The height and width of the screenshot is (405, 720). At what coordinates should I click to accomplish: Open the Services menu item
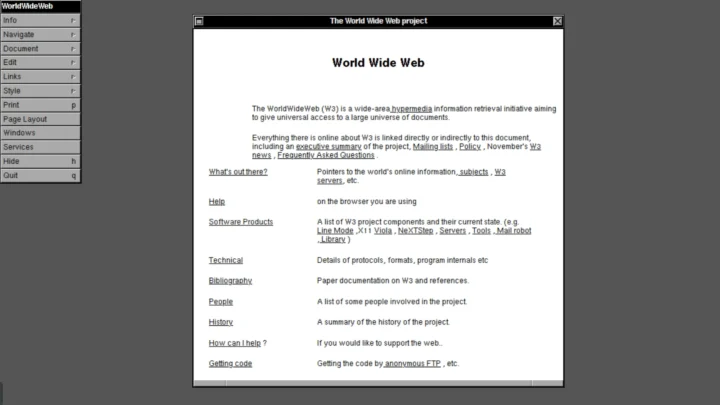tap(40, 147)
